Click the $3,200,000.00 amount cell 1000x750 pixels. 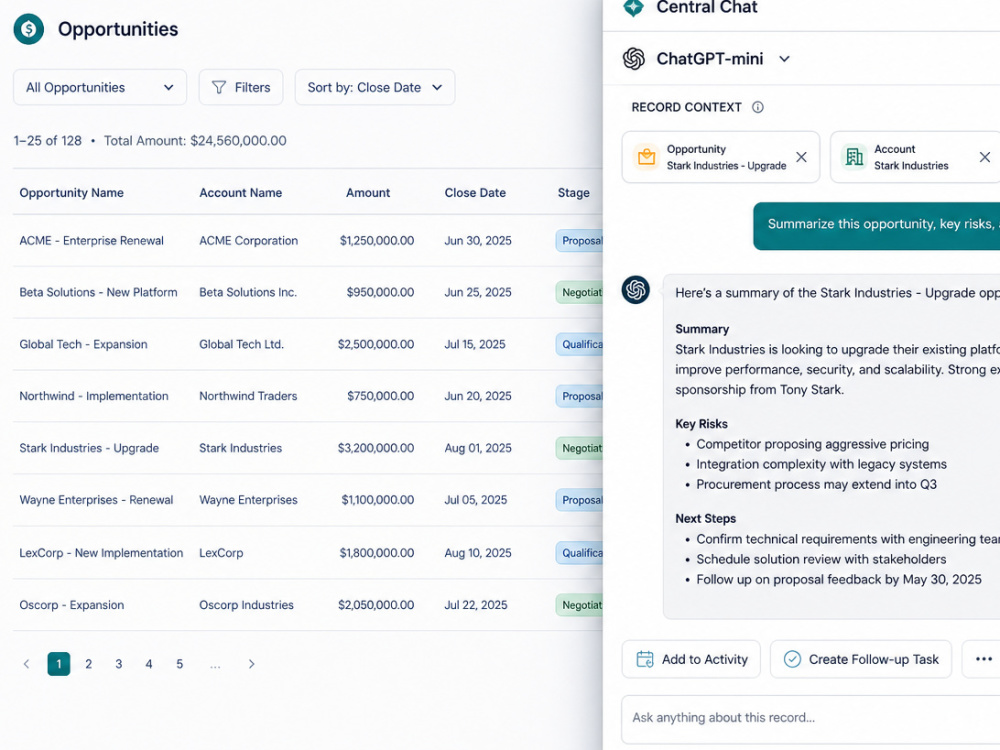(376, 448)
